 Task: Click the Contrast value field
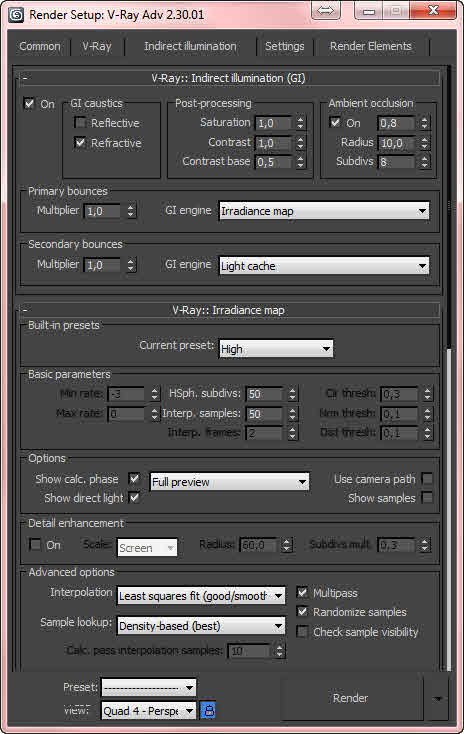[274, 143]
